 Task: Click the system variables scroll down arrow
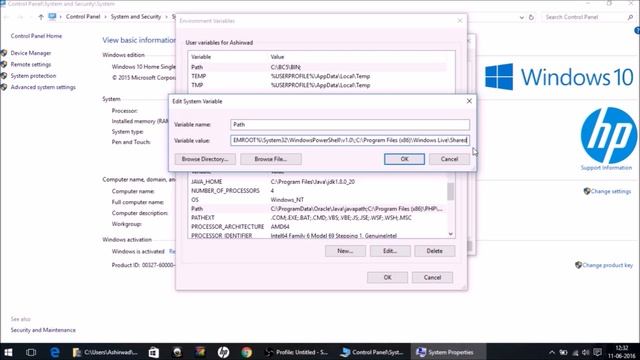(x=451, y=234)
